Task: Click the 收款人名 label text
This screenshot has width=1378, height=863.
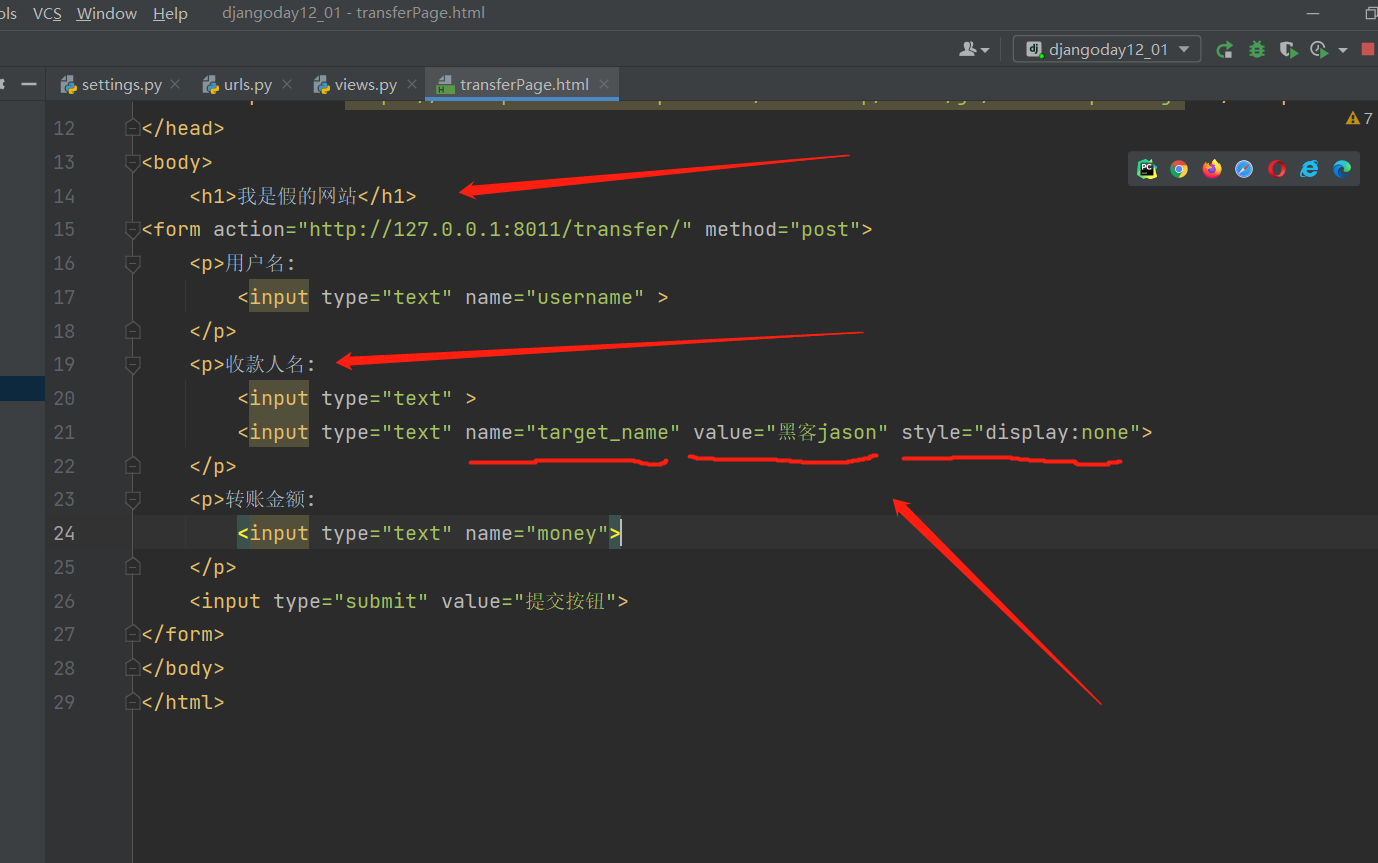Action: point(266,364)
